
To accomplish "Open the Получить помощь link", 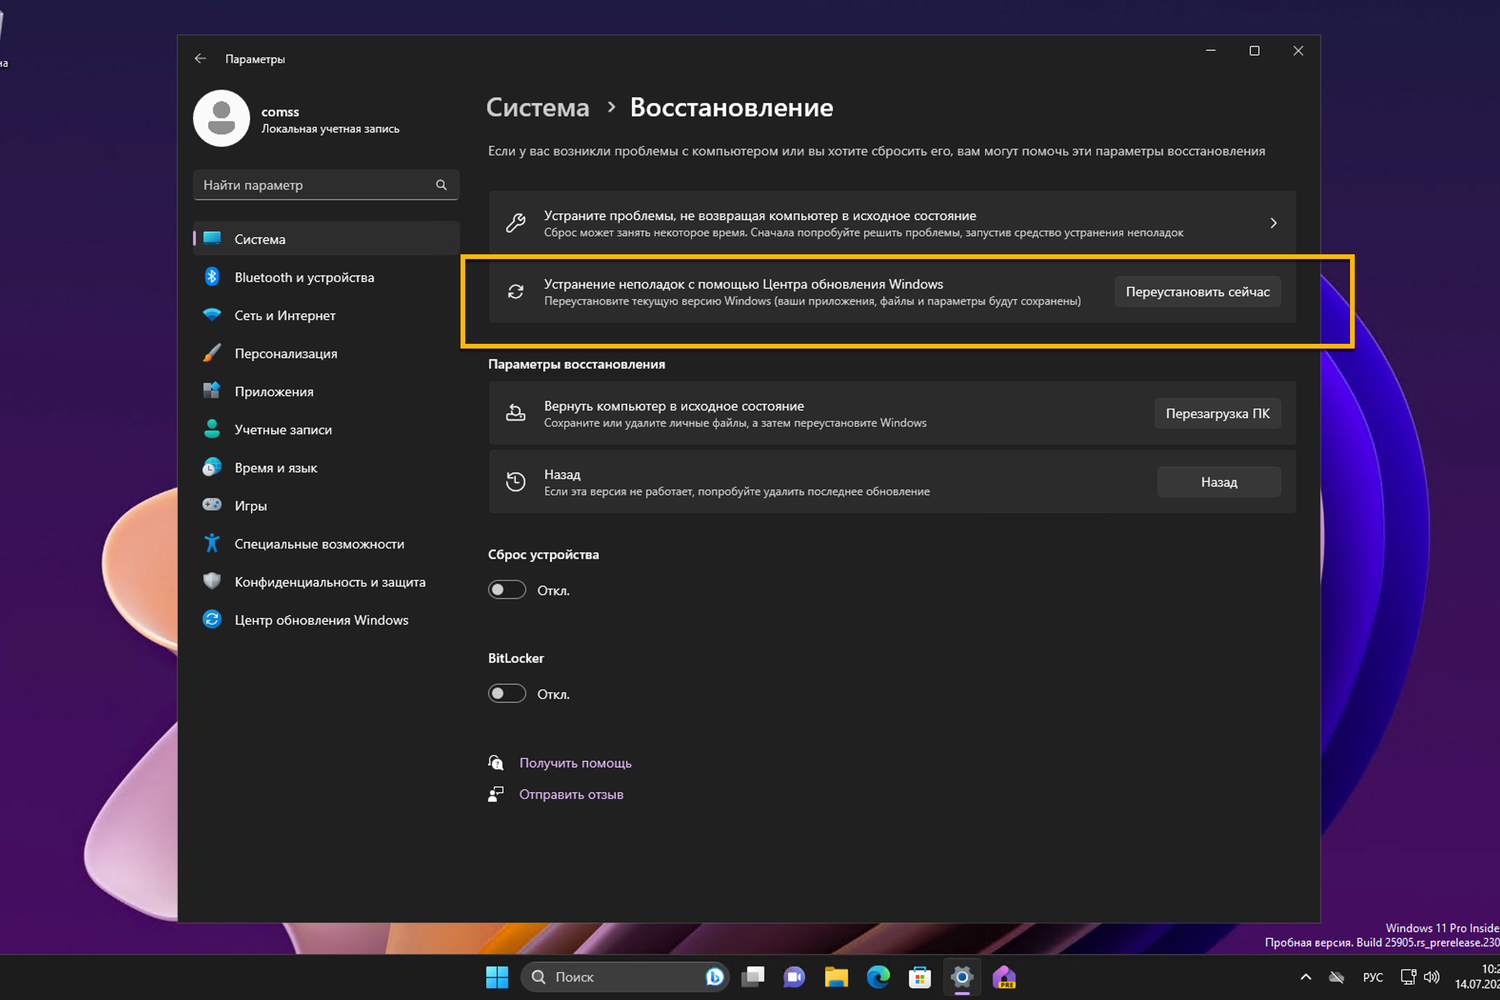I will pyautogui.click(x=576, y=763).
